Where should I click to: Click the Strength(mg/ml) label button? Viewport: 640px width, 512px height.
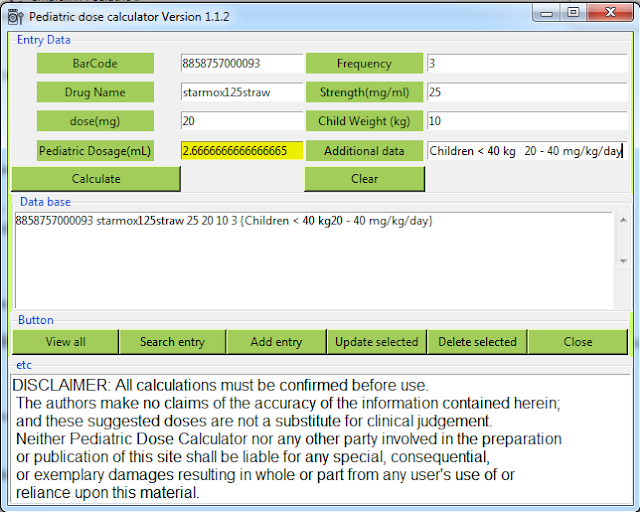364,92
